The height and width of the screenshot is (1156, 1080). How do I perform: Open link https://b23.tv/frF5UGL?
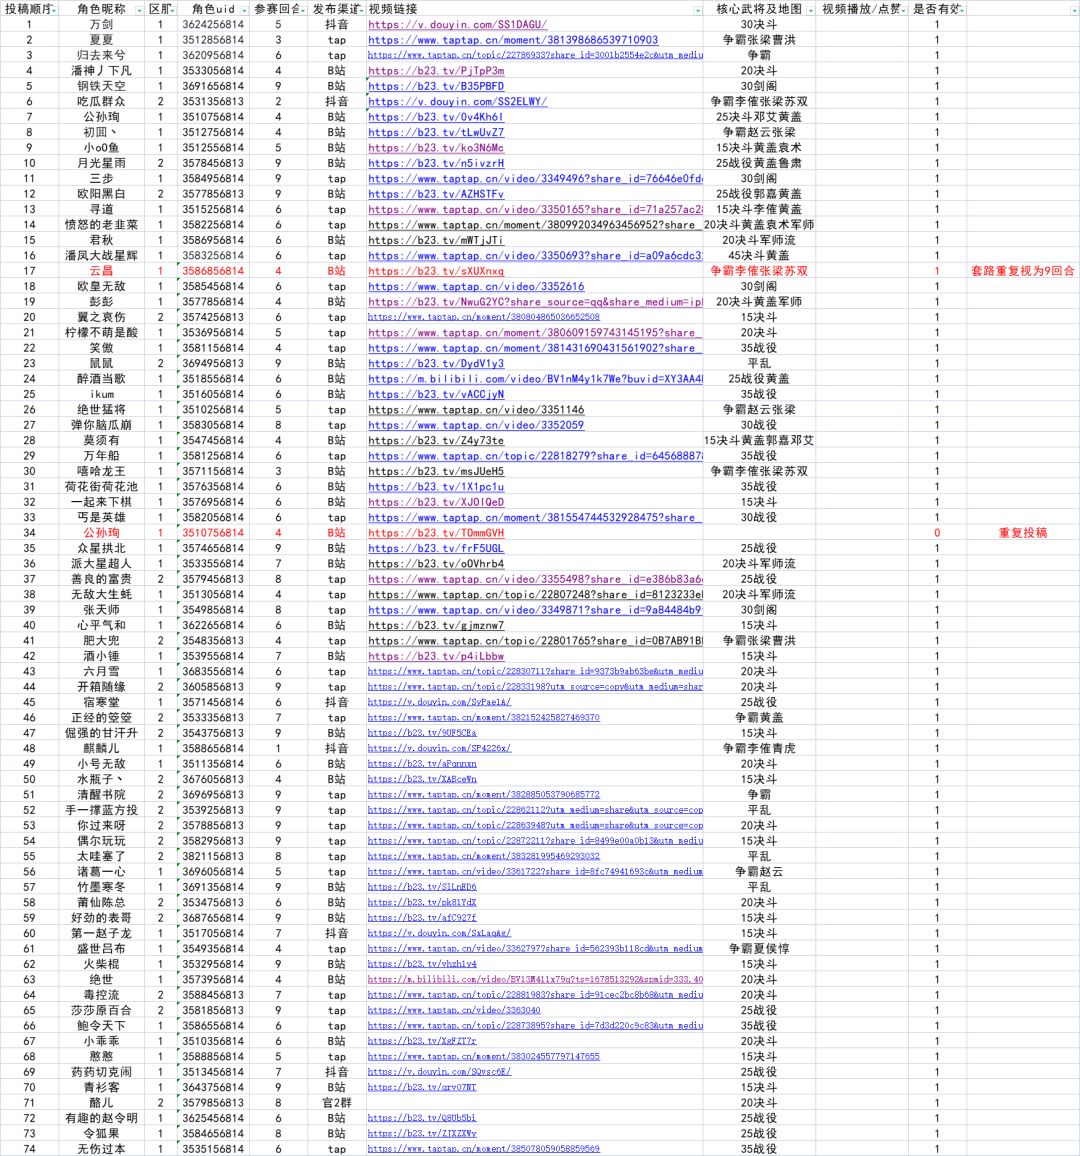pos(436,549)
